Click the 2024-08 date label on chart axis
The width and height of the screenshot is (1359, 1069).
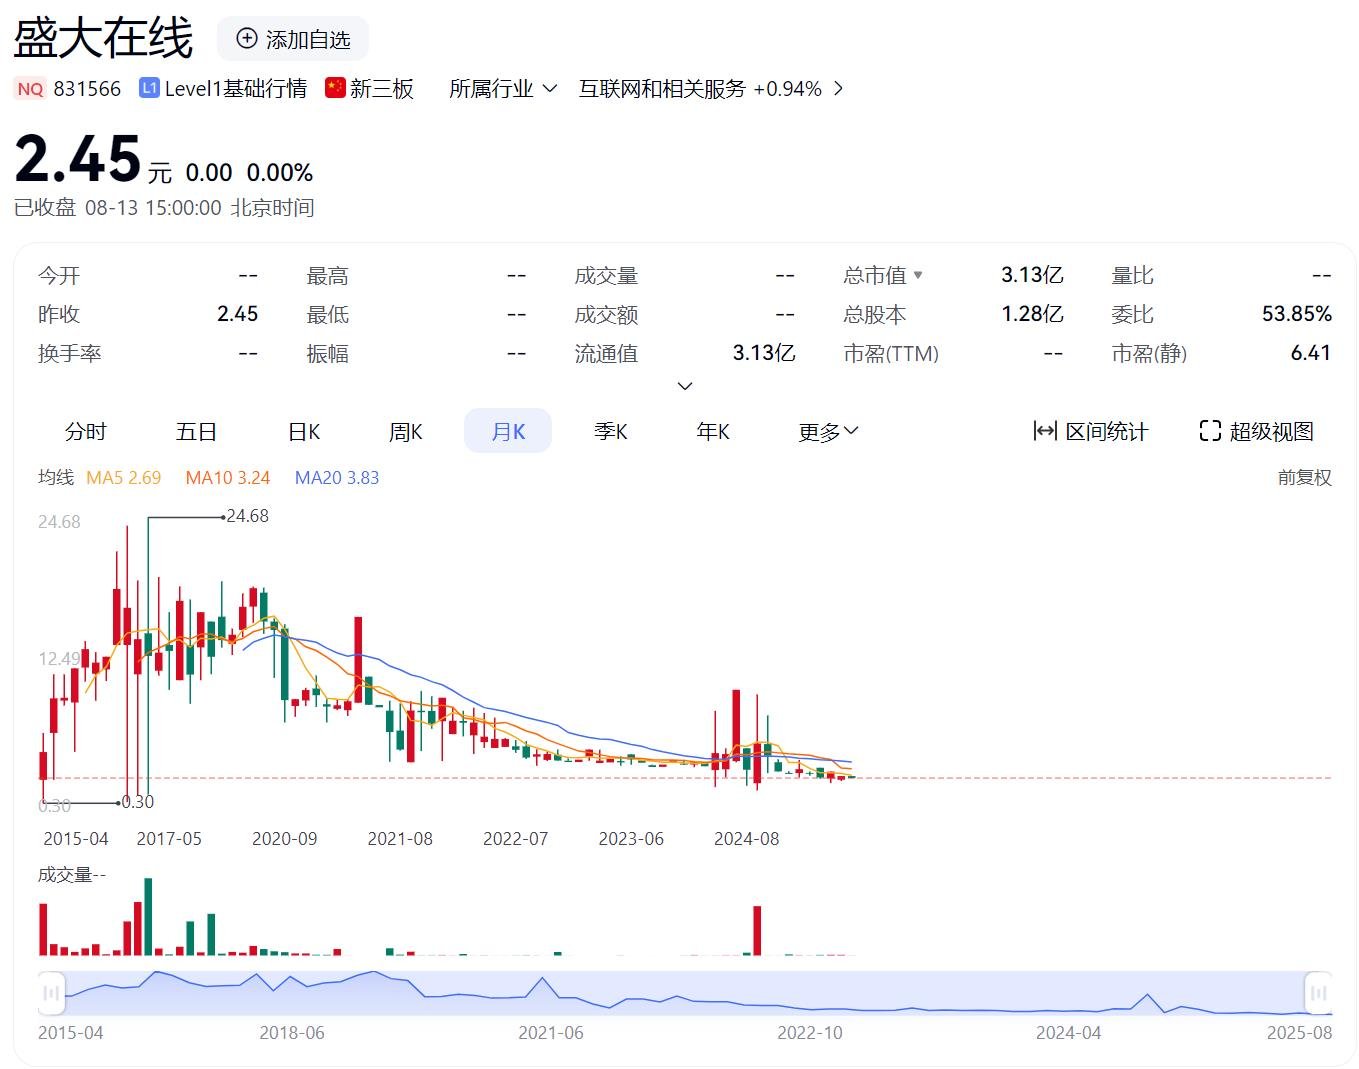[746, 839]
